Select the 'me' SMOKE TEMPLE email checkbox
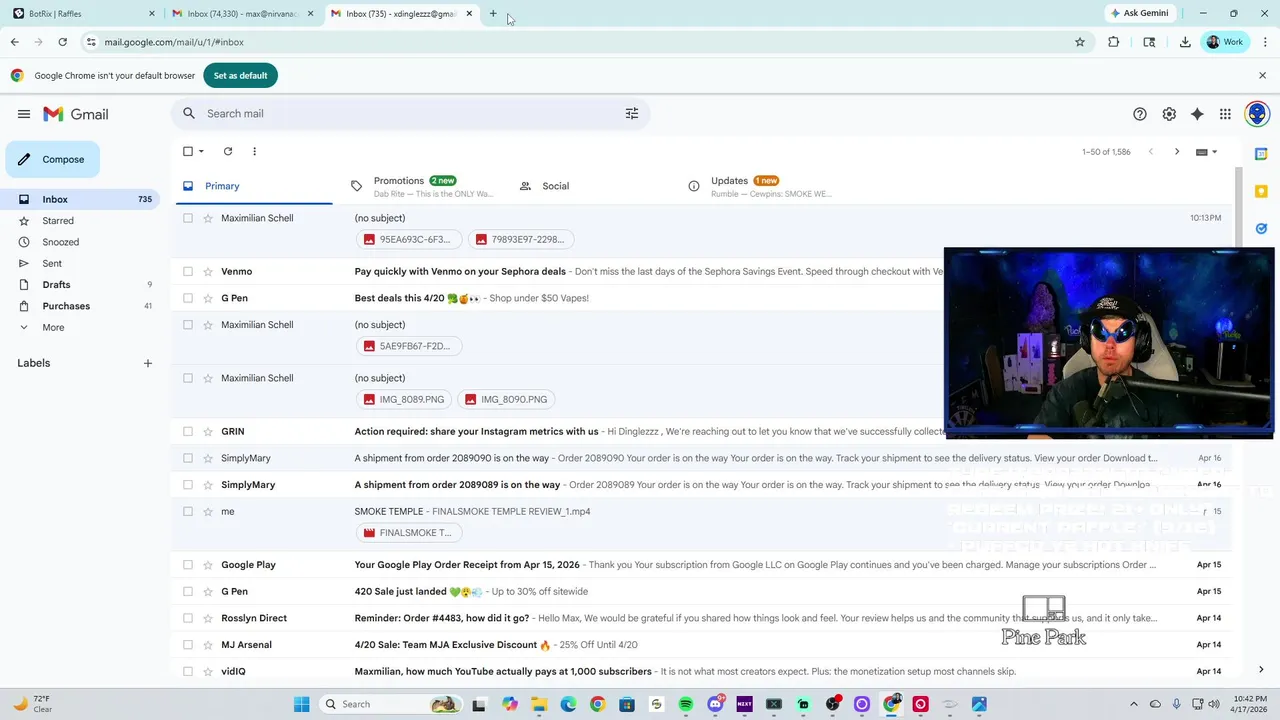The width and height of the screenshot is (1280, 720). click(188, 512)
